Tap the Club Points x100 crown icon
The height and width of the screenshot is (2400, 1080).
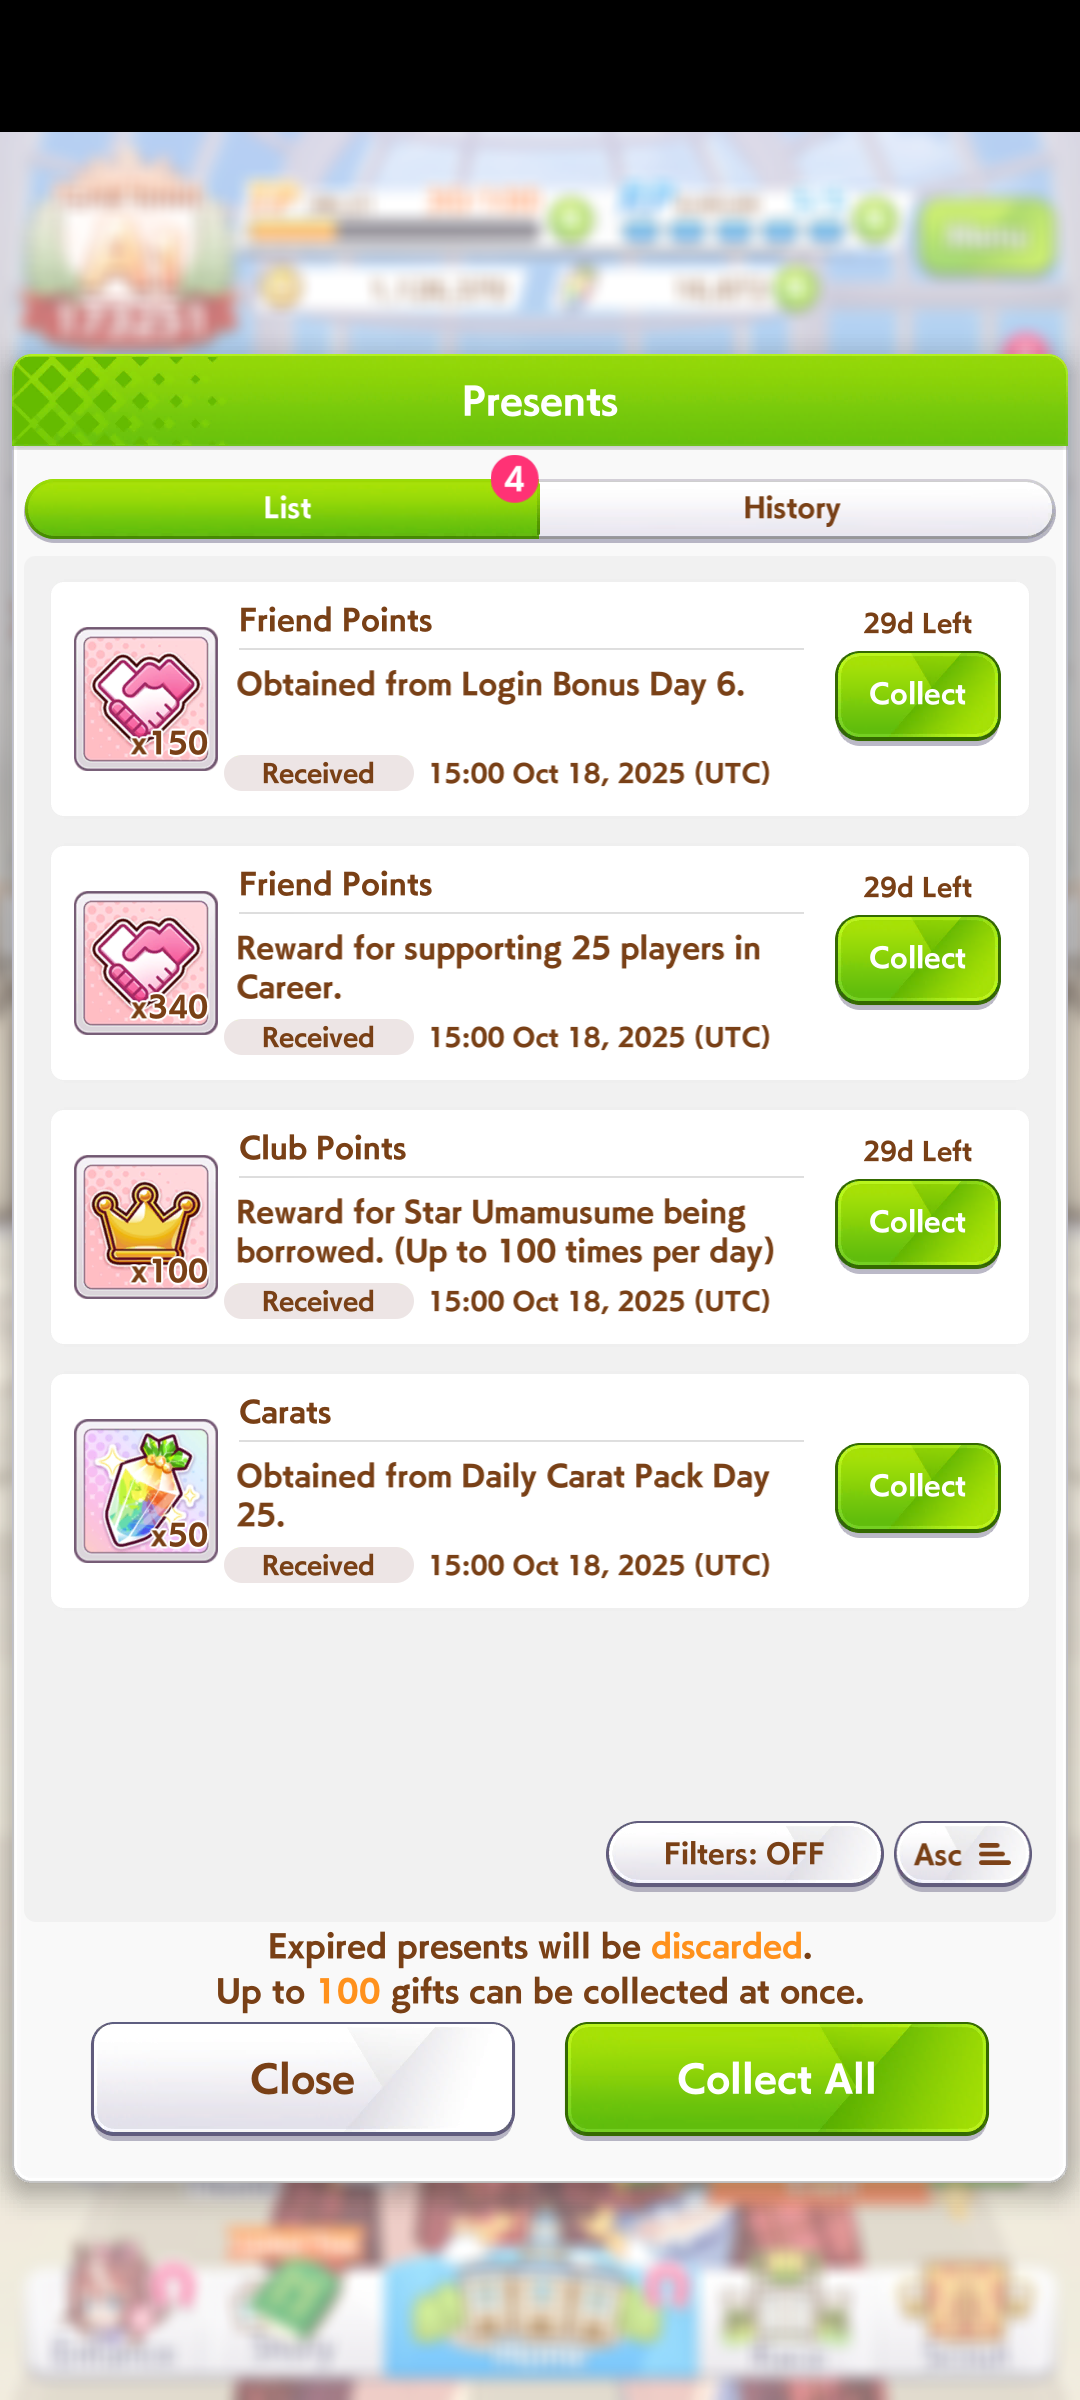click(x=146, y=1227)
